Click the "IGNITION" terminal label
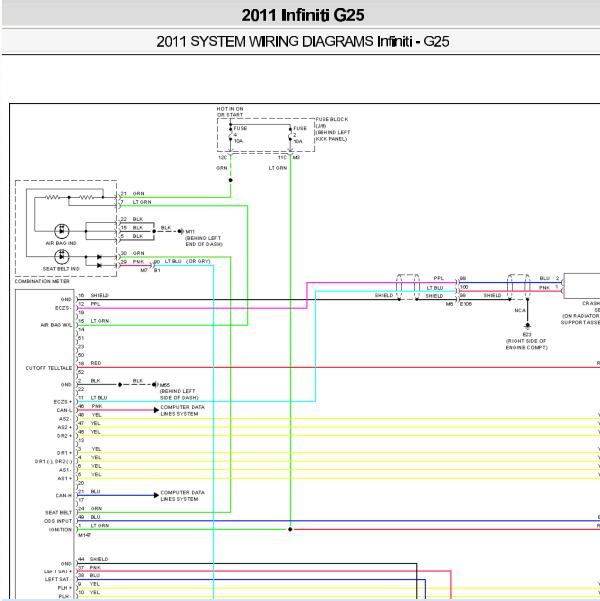The image size is (600, 601). pos(60,530)
